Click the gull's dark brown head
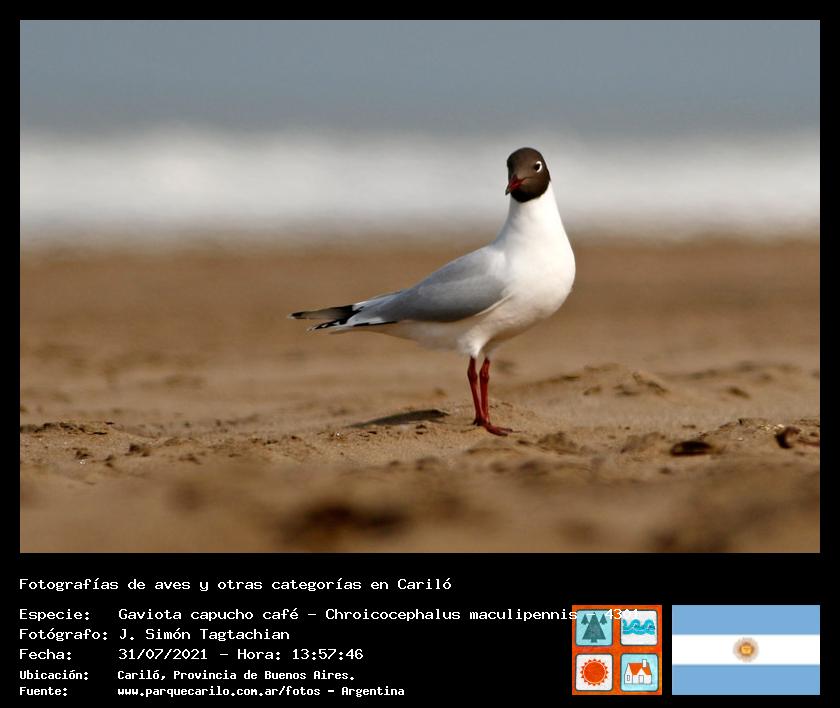840x708 pixels. pyautogui.click(x=531, y=168)
